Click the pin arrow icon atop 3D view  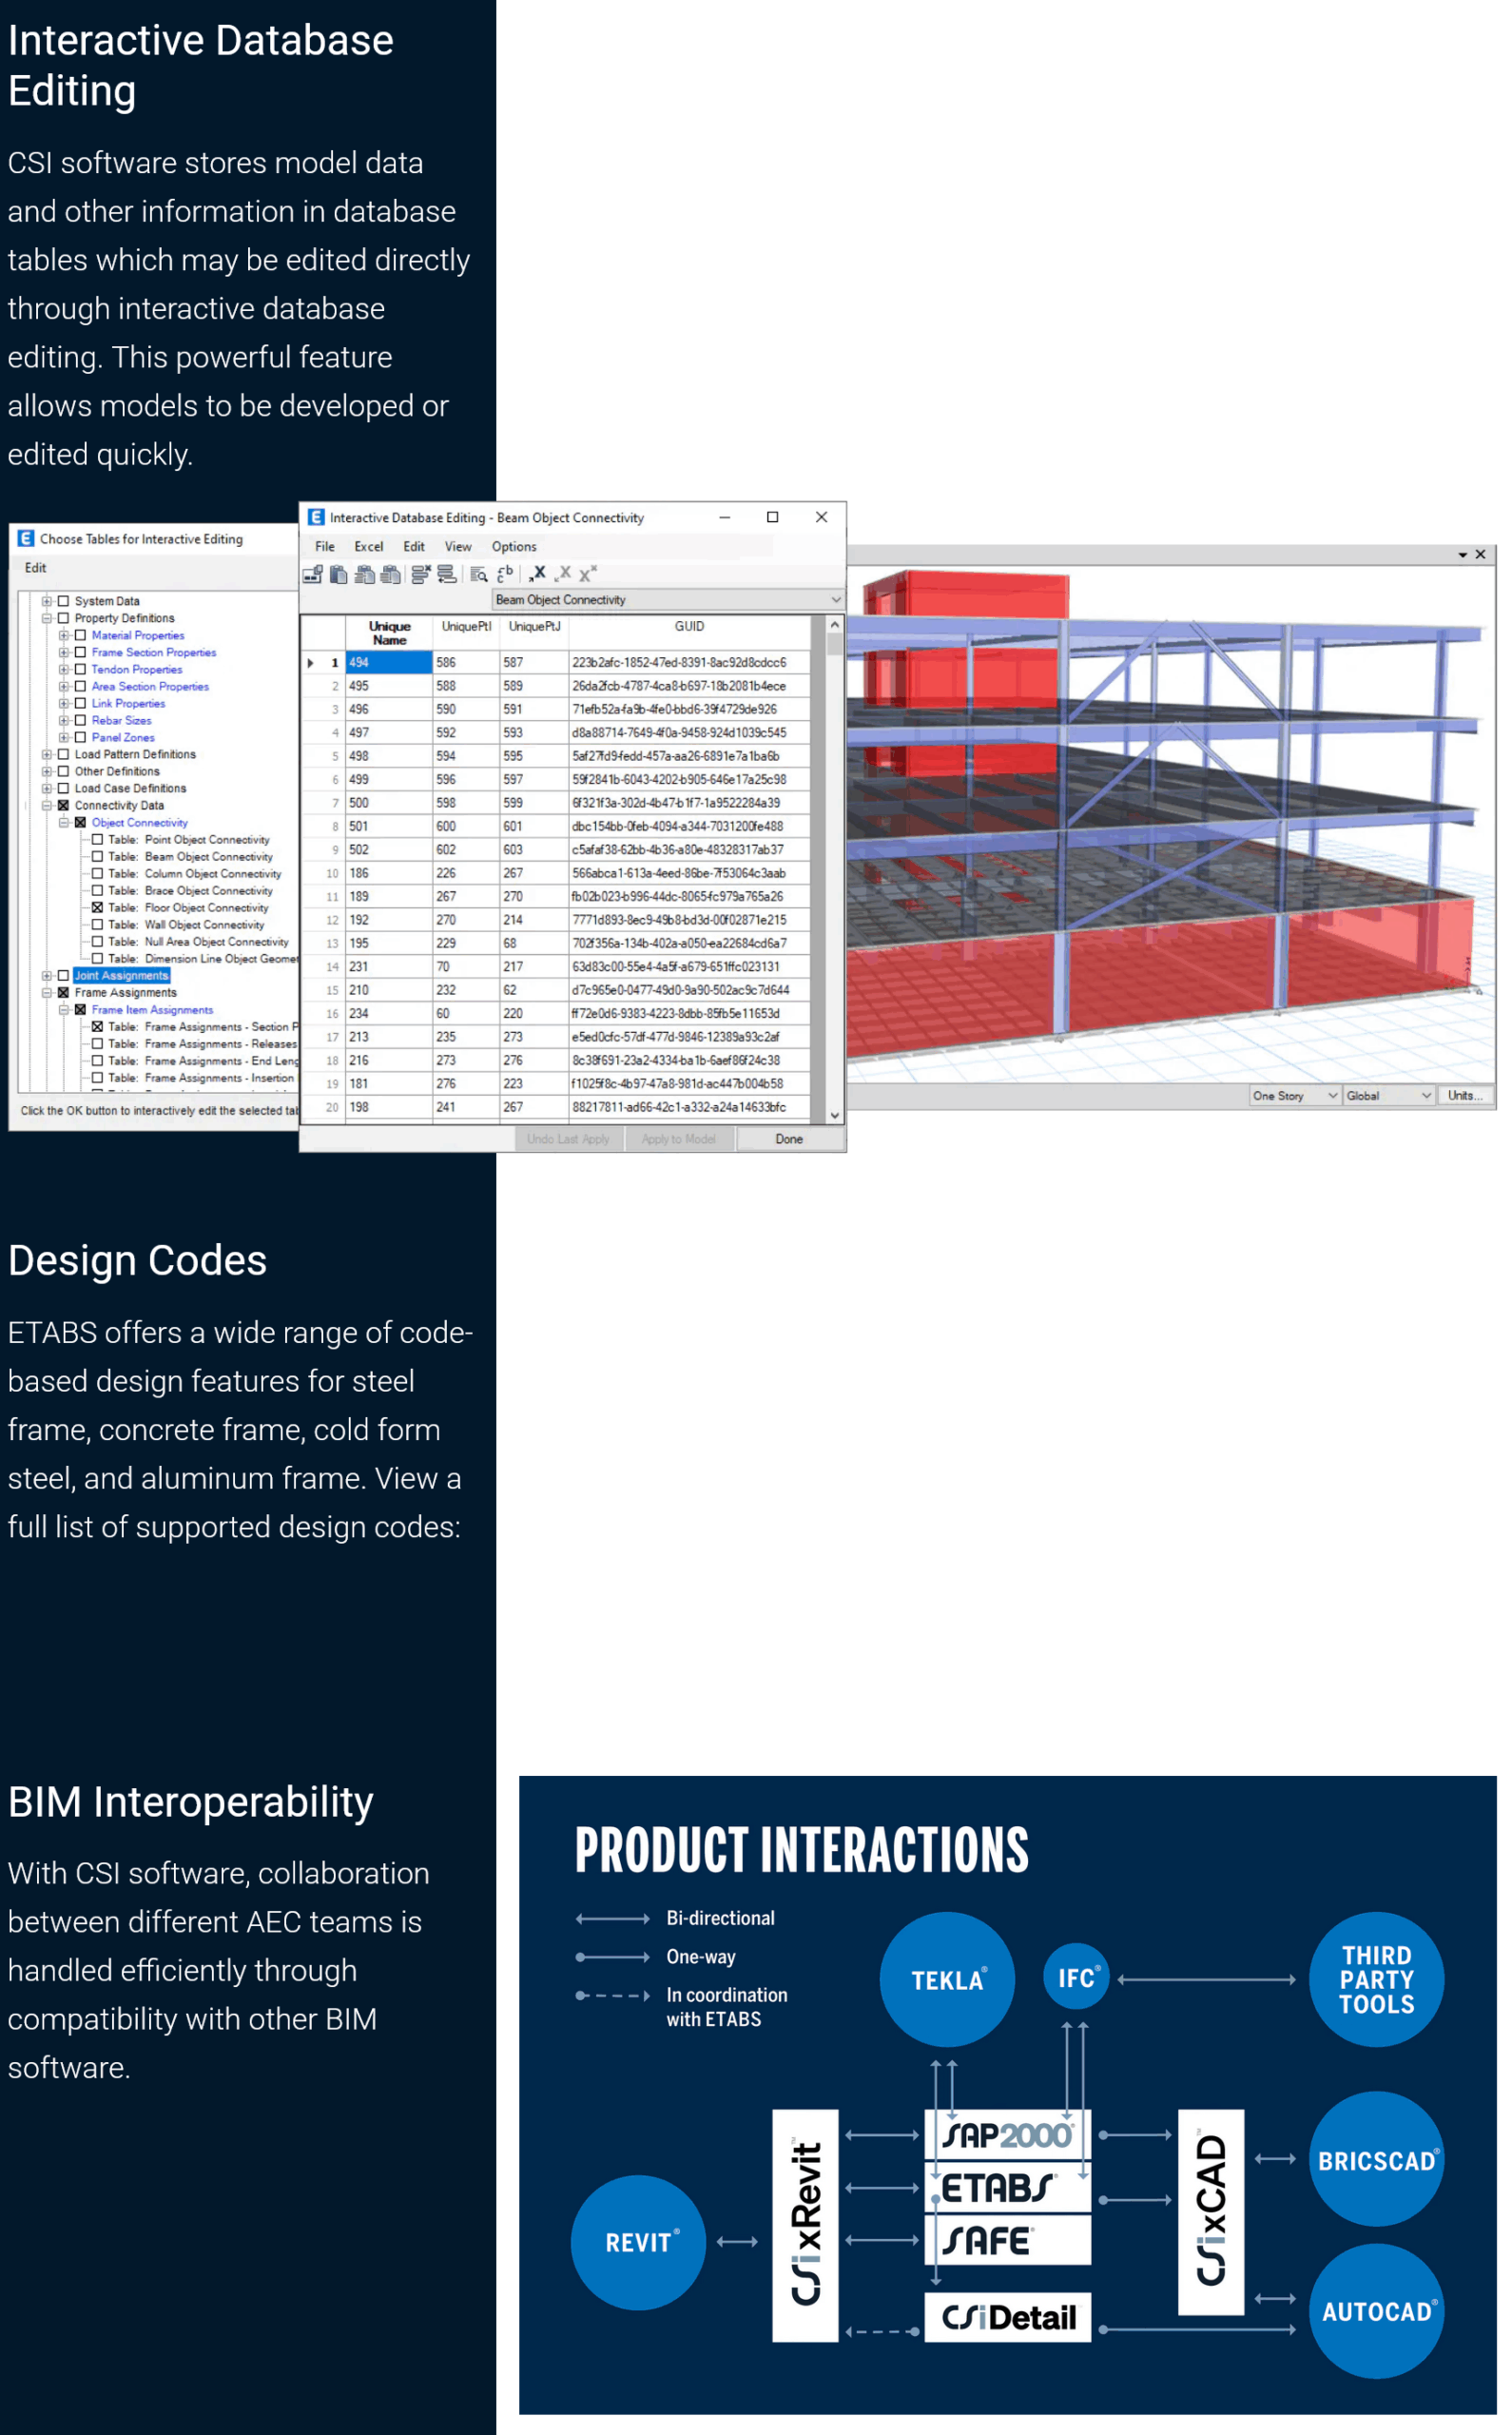click(1462, 555)
